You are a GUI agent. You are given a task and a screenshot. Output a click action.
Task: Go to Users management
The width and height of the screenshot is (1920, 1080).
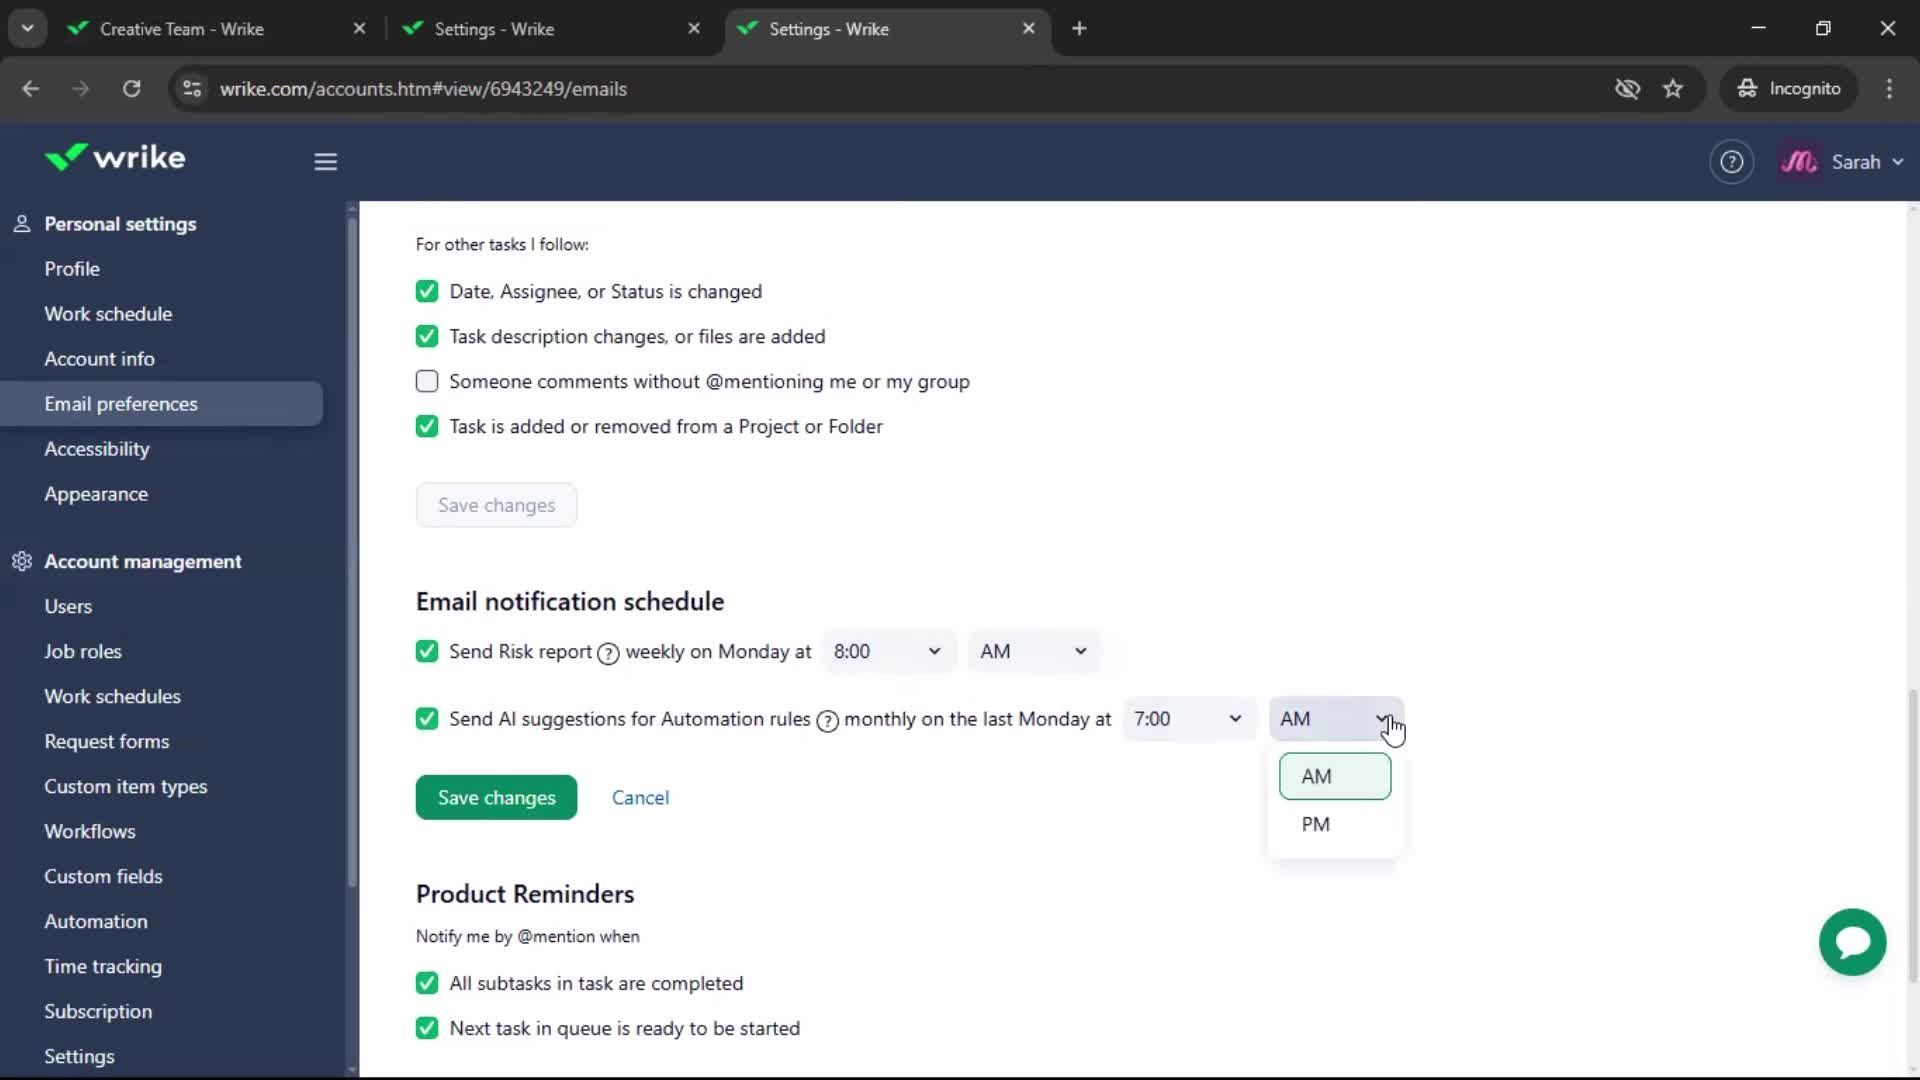pyautogui.click(x=68, y=606)
